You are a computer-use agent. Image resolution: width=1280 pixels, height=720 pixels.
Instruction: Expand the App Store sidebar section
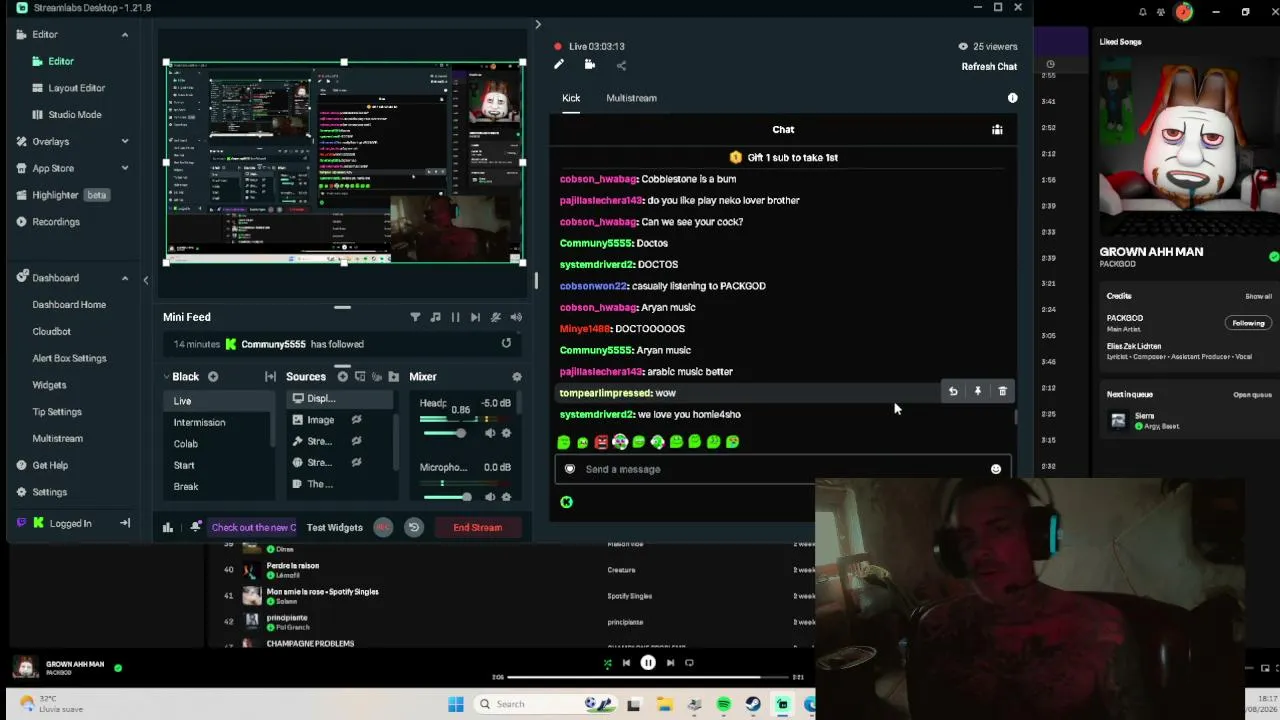pyautogui.click(x=125, y=168)
